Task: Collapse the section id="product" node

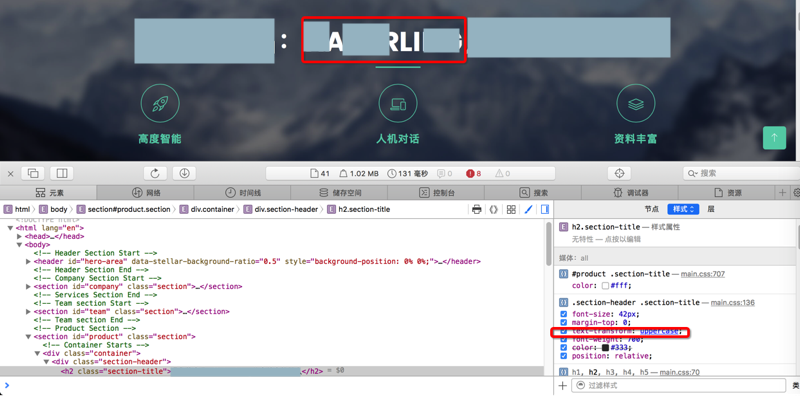Action: point(29,336)
